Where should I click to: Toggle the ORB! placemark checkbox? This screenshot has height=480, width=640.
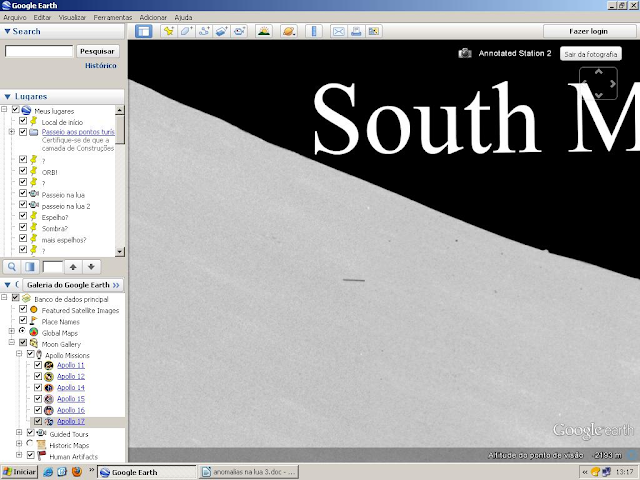pos(23,171)
